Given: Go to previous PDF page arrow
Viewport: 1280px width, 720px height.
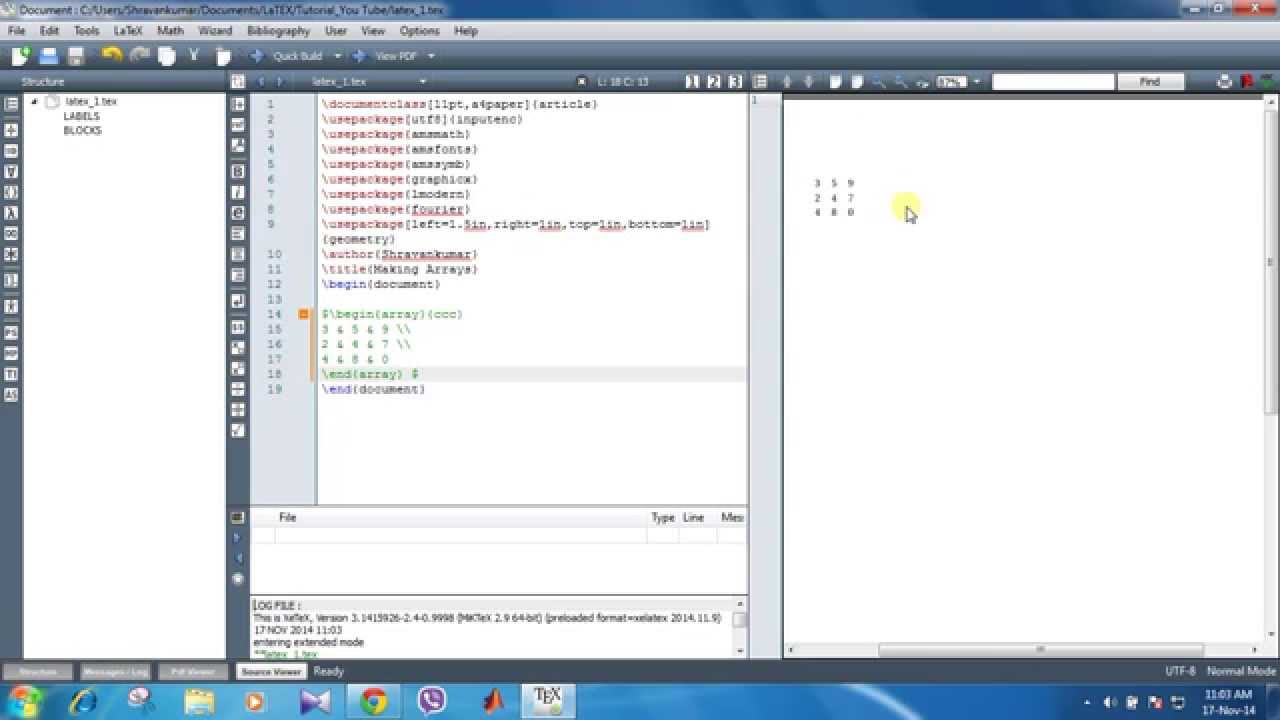Looking at the screenshot, I should 787,82.
